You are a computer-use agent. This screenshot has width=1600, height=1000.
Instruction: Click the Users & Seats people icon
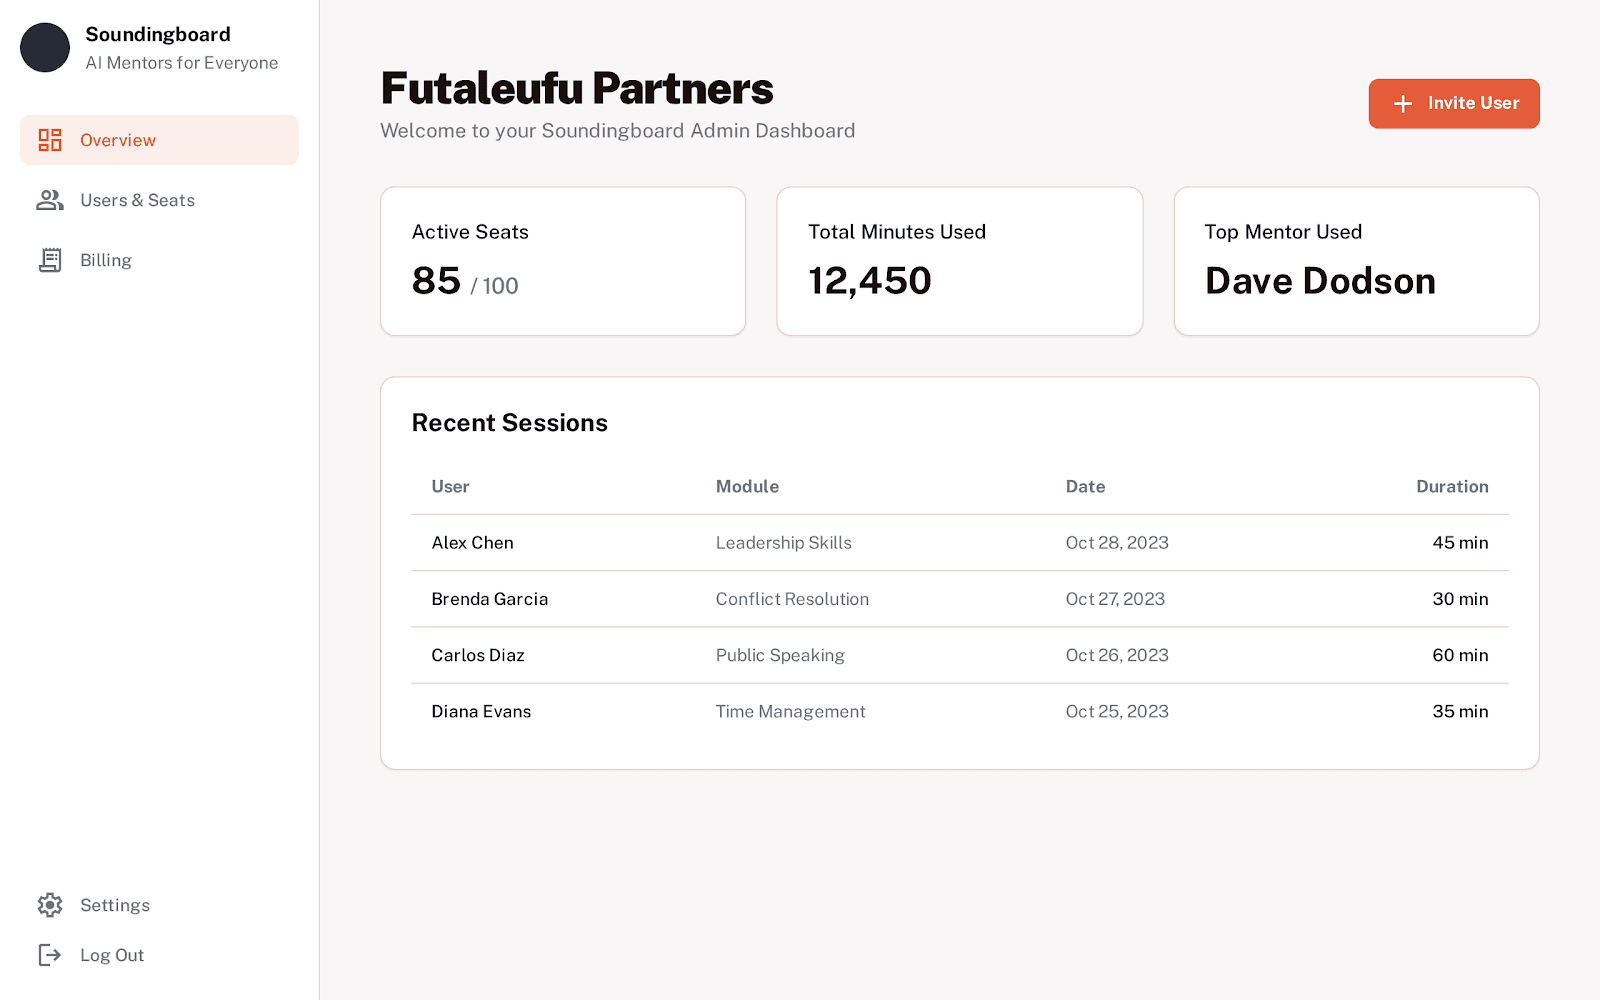50,200
